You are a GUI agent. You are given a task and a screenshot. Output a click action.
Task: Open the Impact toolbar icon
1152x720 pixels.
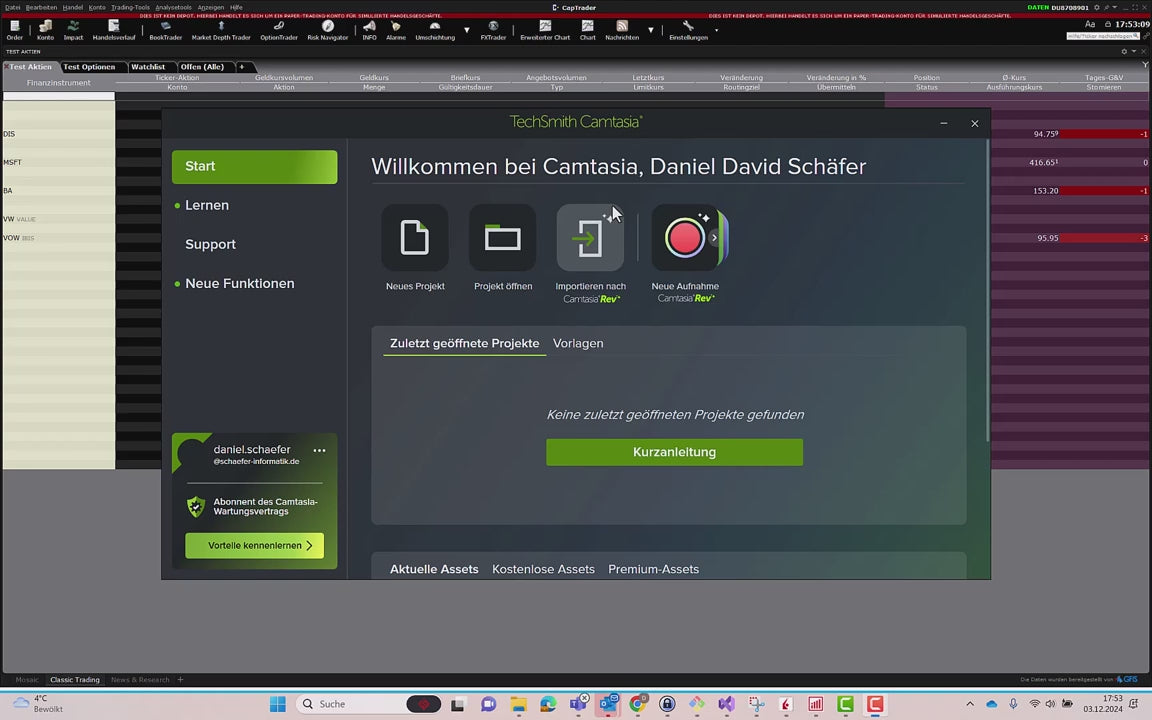[x=73, y=30]
